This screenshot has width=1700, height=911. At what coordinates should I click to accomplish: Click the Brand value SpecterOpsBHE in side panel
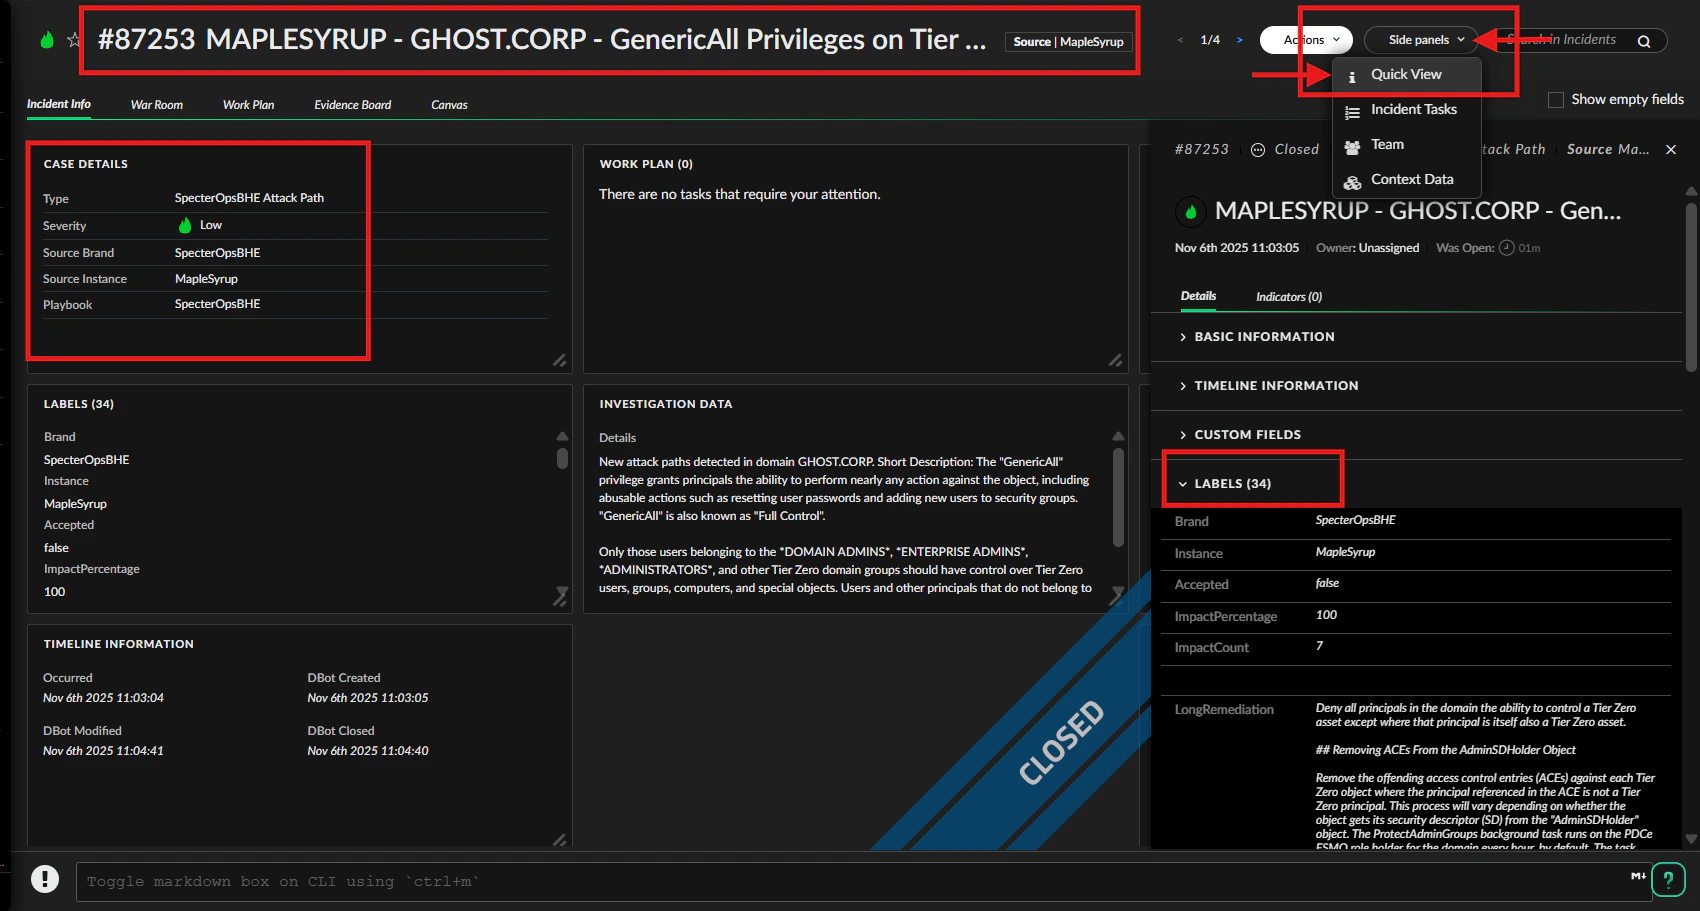point(1355,520)
